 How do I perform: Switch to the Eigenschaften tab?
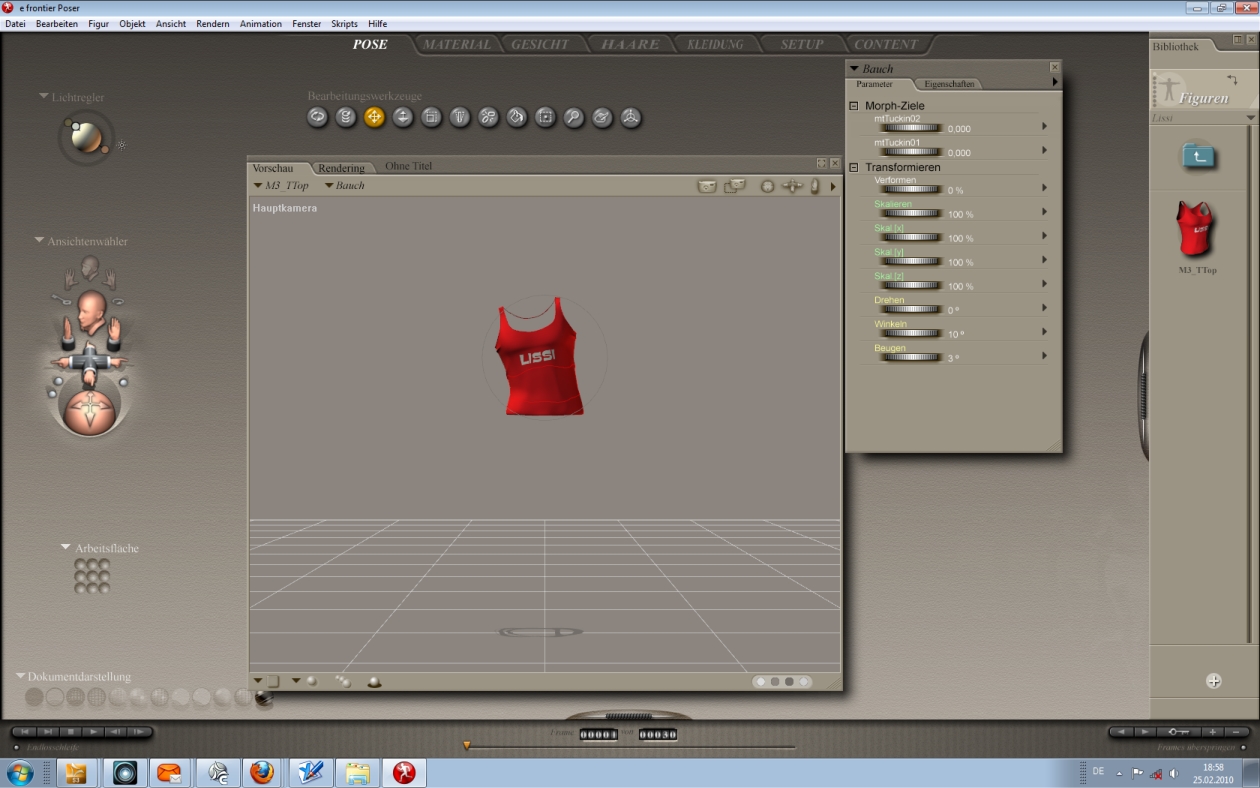pos(949,84)
